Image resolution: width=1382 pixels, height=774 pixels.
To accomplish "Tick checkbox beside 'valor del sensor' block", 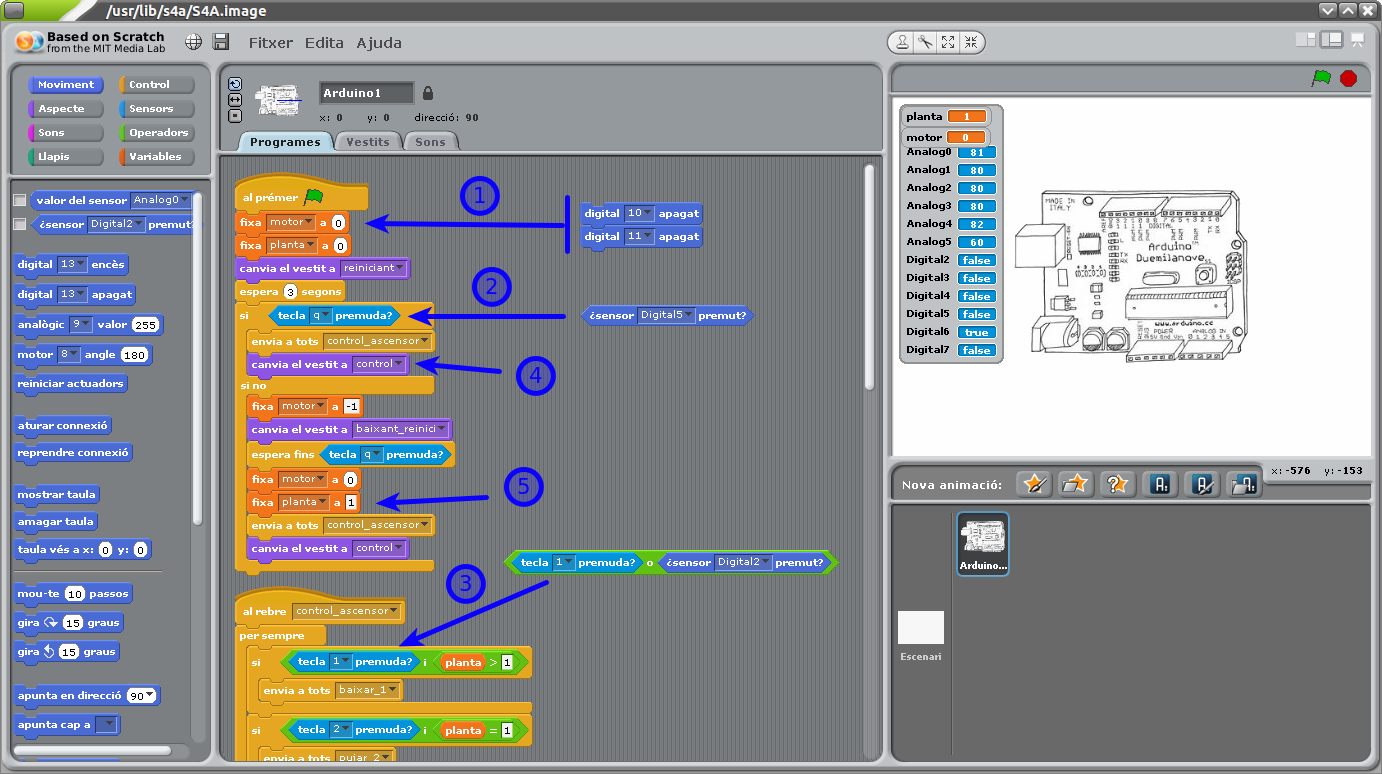I will 20,200.
